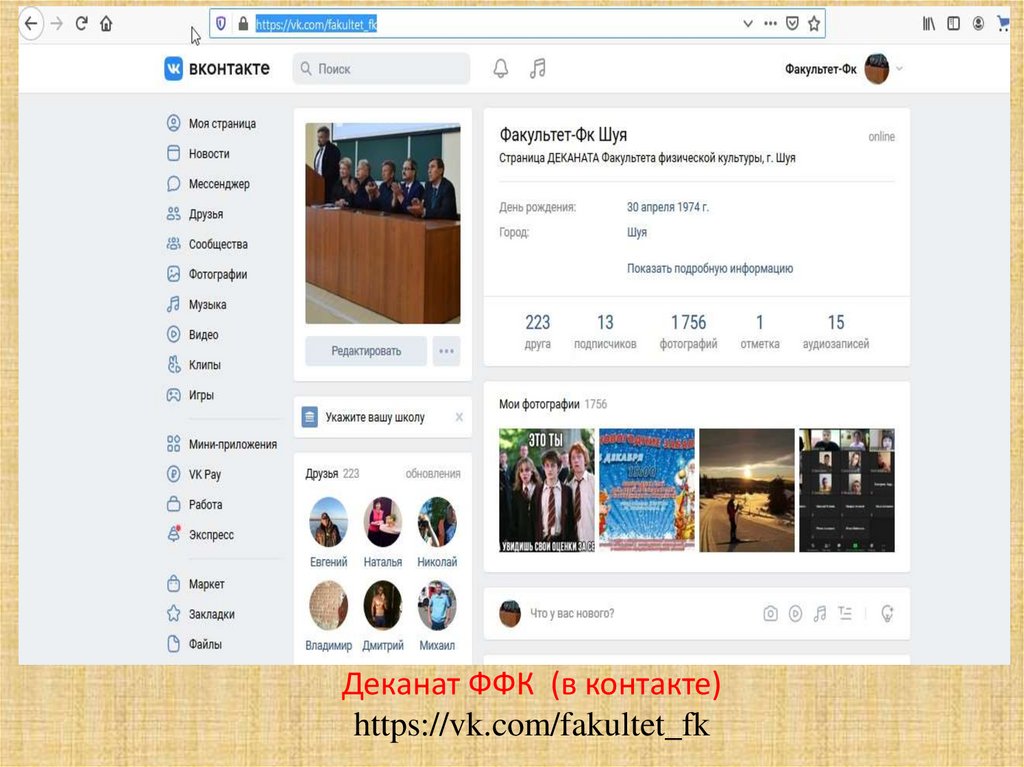Click friend name Дмитрий

coord(383,645)
